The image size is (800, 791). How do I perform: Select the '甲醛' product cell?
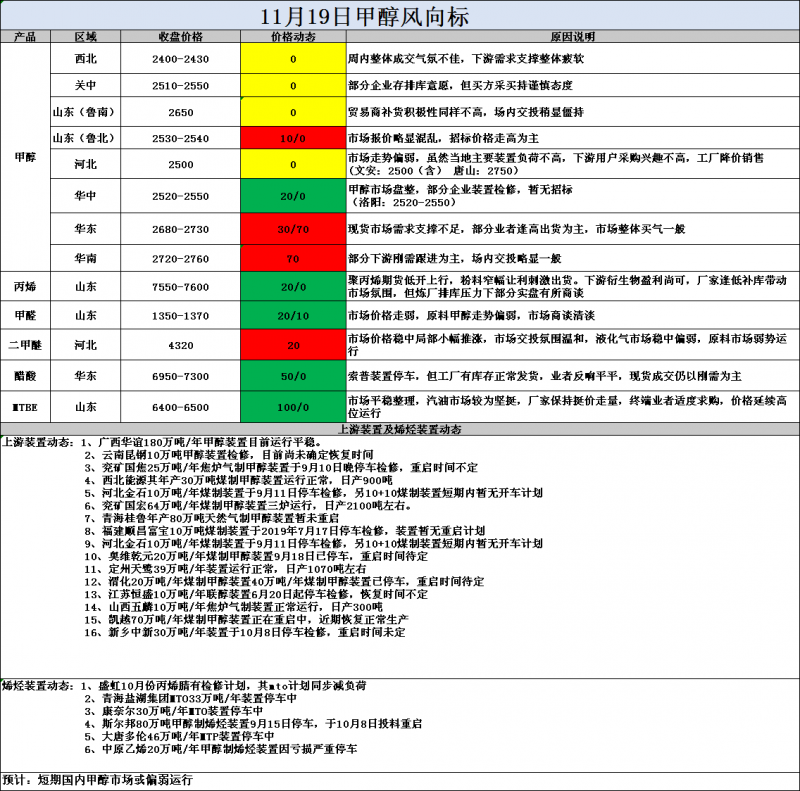[26, 315]
